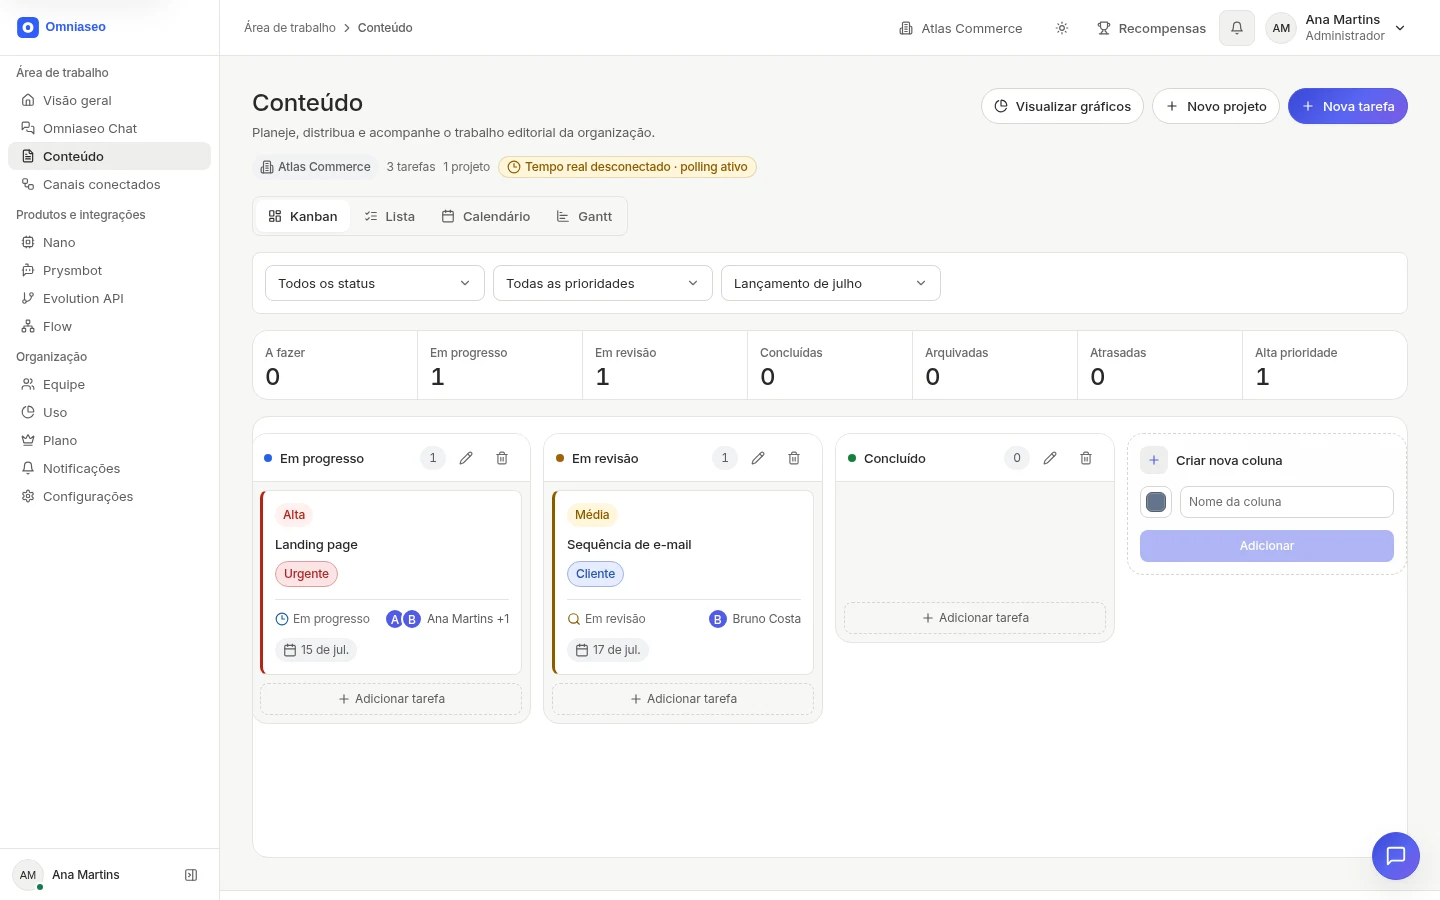1440x900 pixels.
Task: Delete the Concluído column
Action: pos(1086,458)
